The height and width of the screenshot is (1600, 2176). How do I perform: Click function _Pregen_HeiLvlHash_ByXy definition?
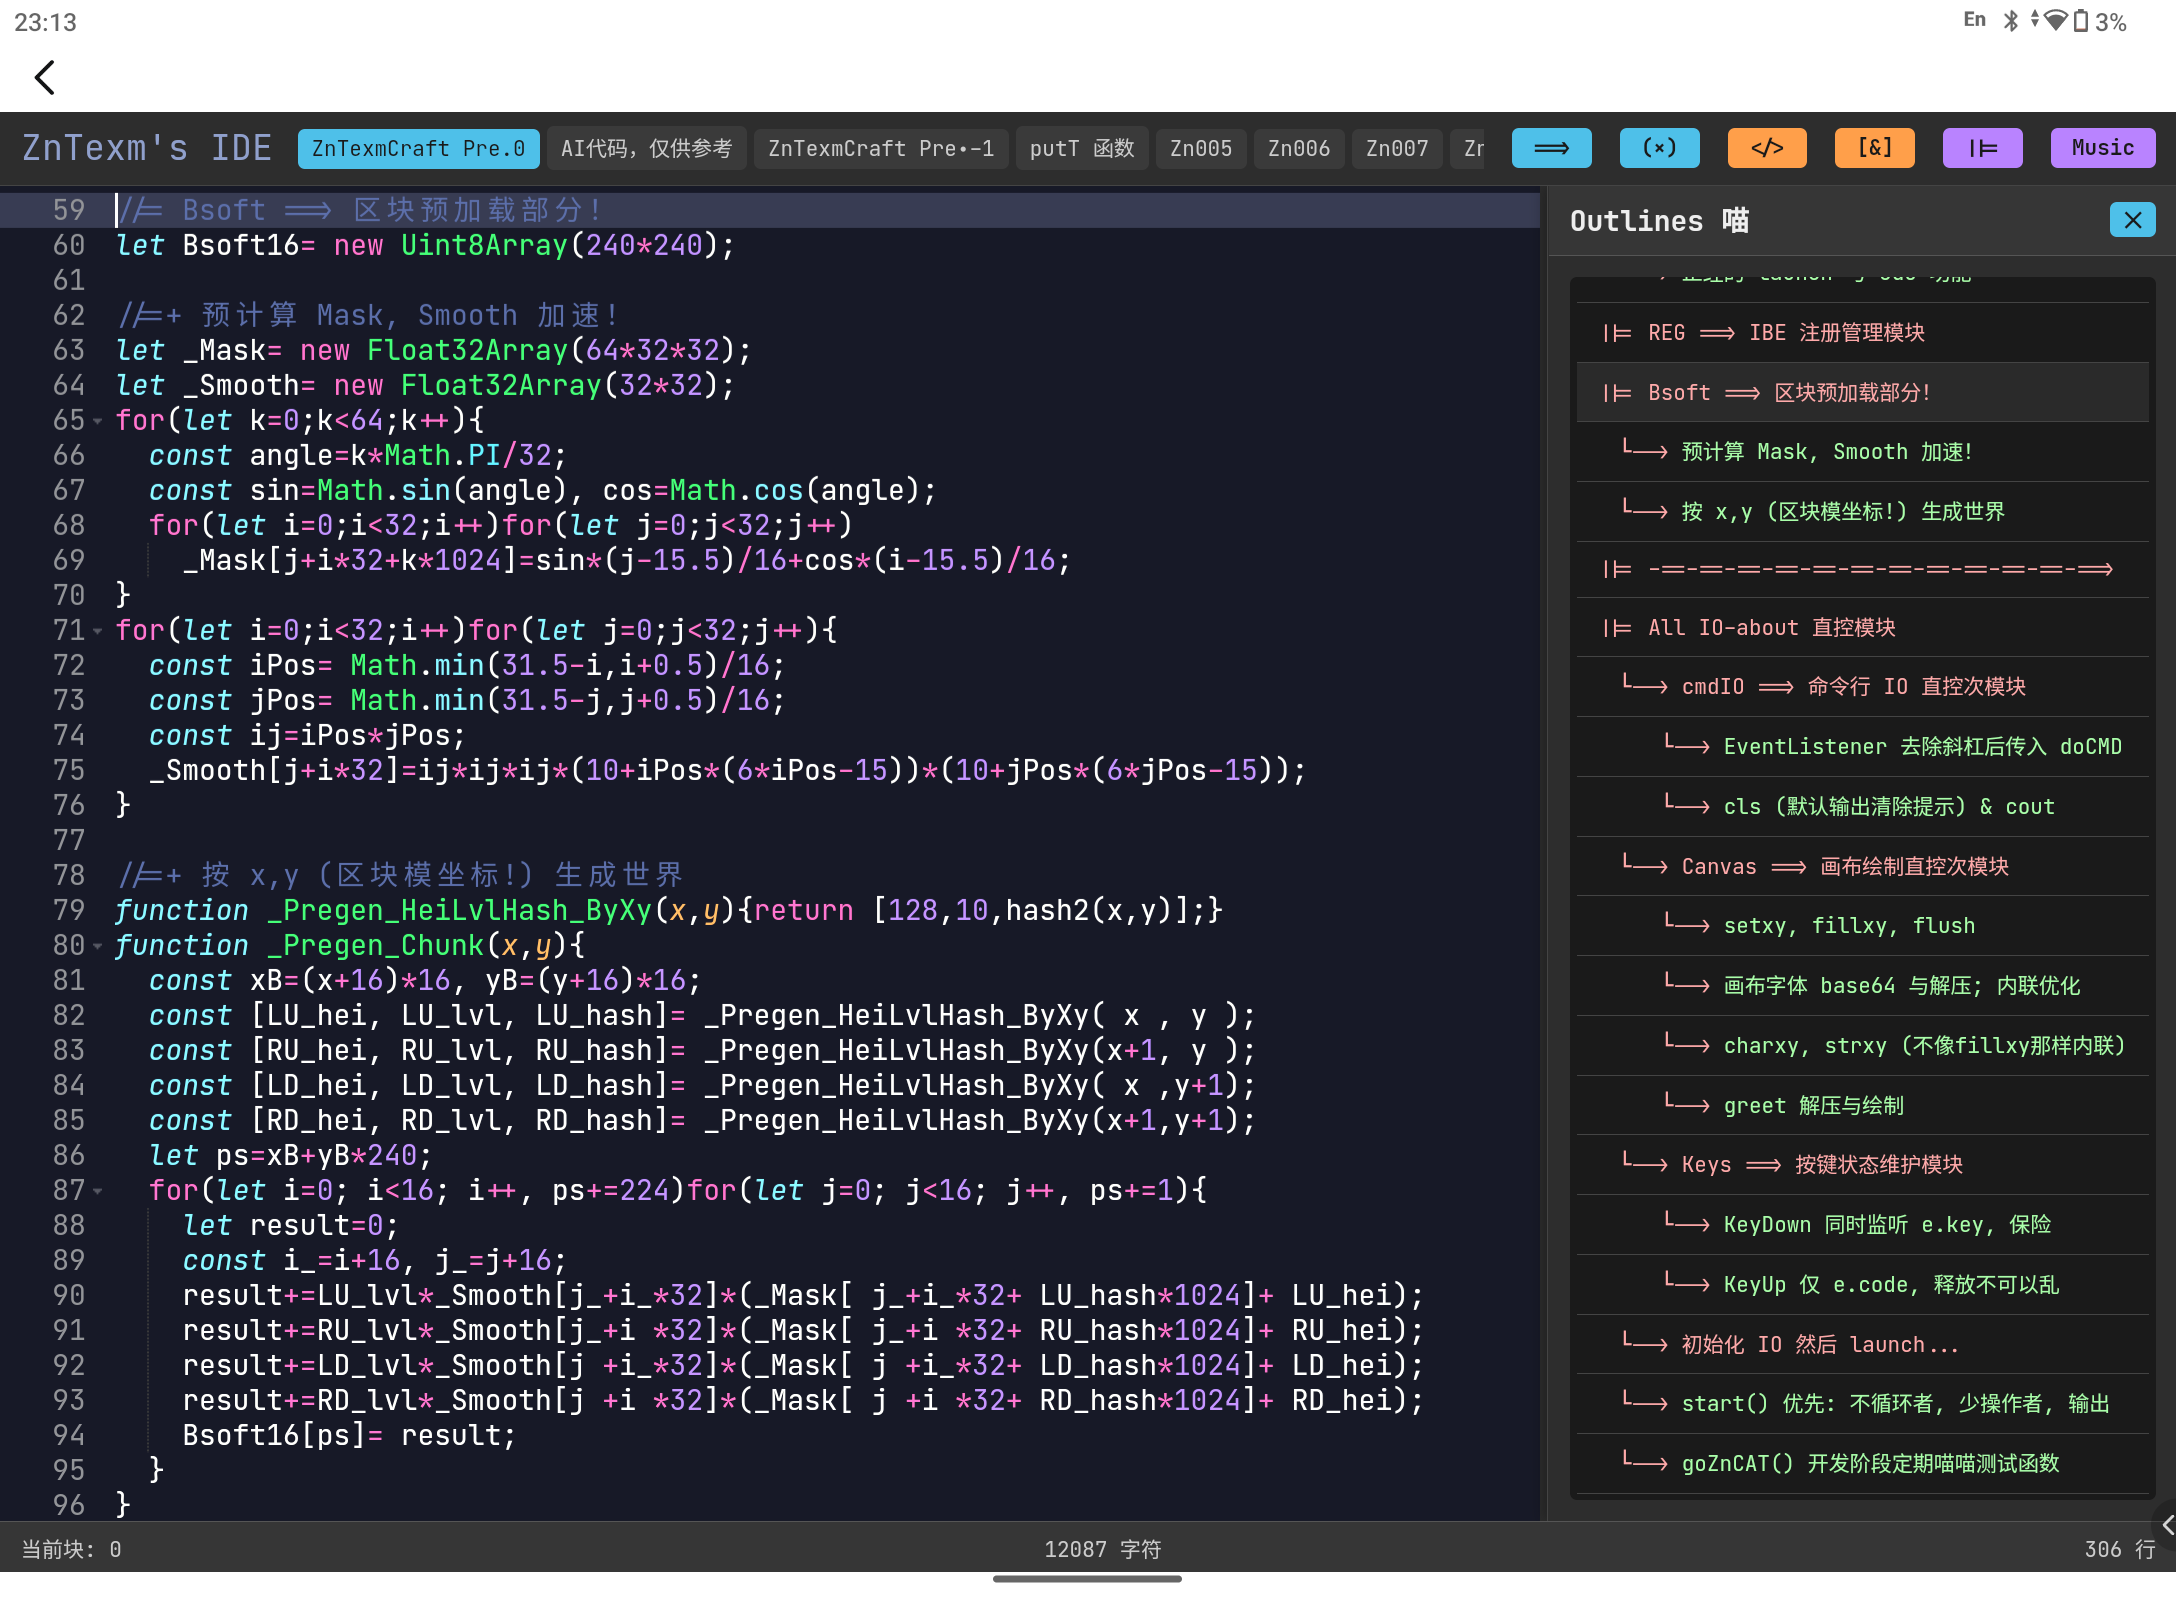pyautogui.click(x=668, y=911)
